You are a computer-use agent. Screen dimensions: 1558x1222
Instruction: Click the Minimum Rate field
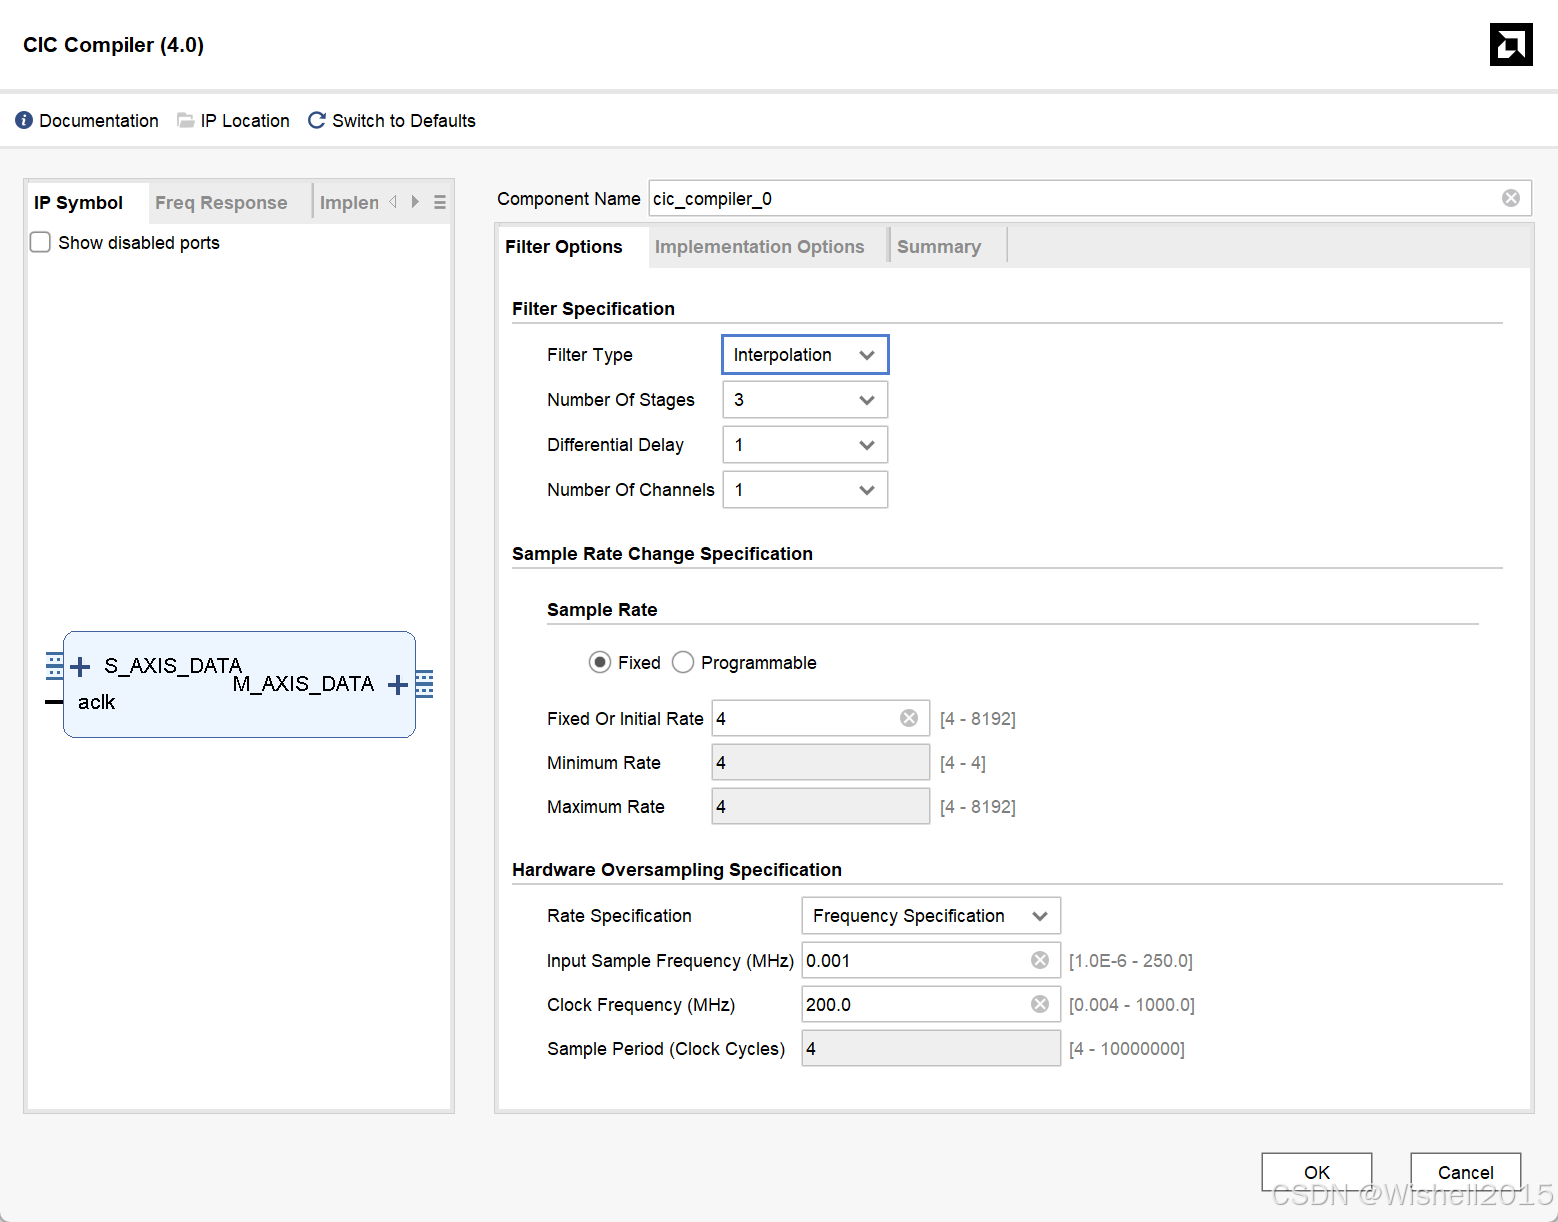point(821,762)
